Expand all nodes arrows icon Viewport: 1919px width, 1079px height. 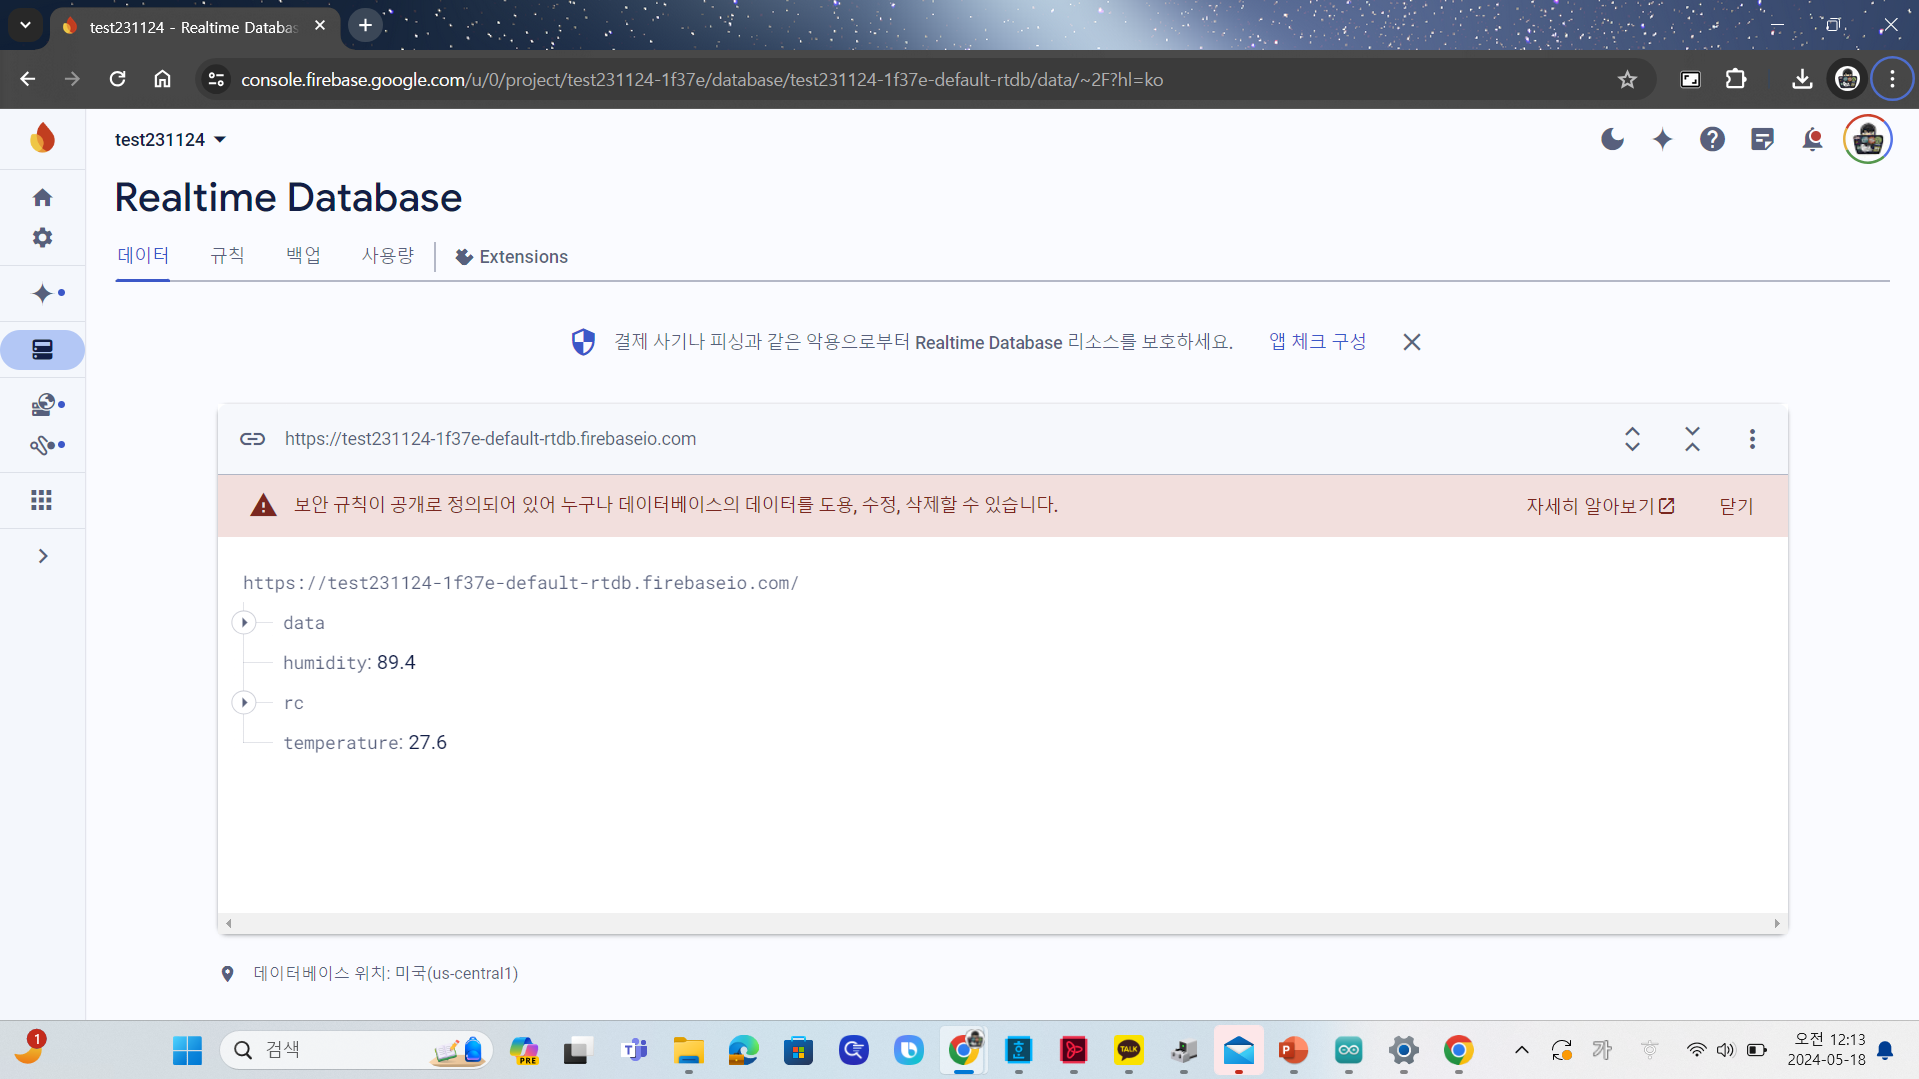pyautogui.click(x=1632, y=439)
